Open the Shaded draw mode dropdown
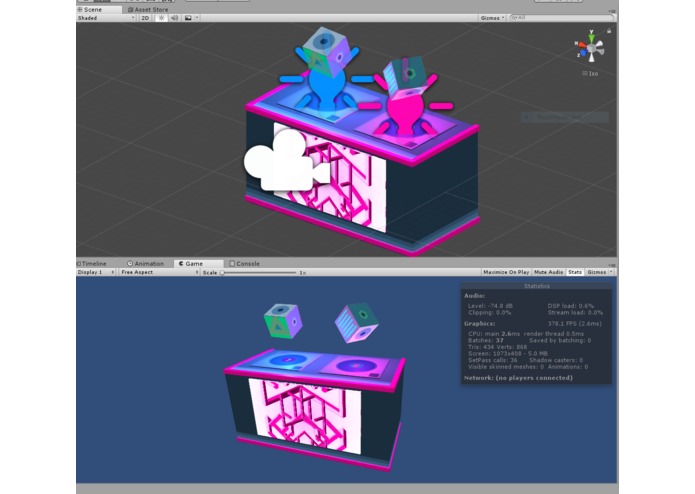This screenshot has height=494, width=695. click(106, 18)
